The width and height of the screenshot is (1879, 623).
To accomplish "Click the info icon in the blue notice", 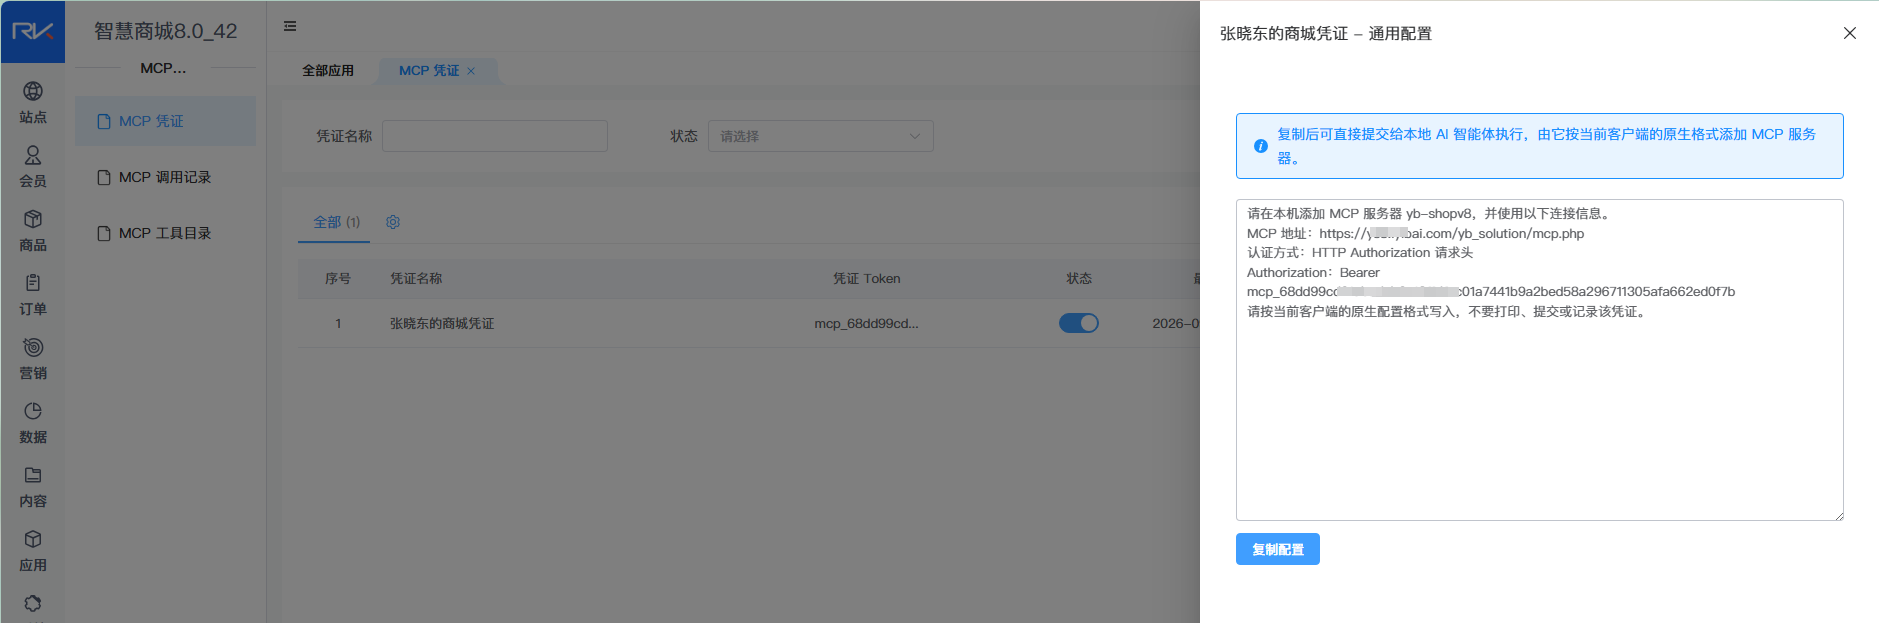I will tap(1261, 146).
